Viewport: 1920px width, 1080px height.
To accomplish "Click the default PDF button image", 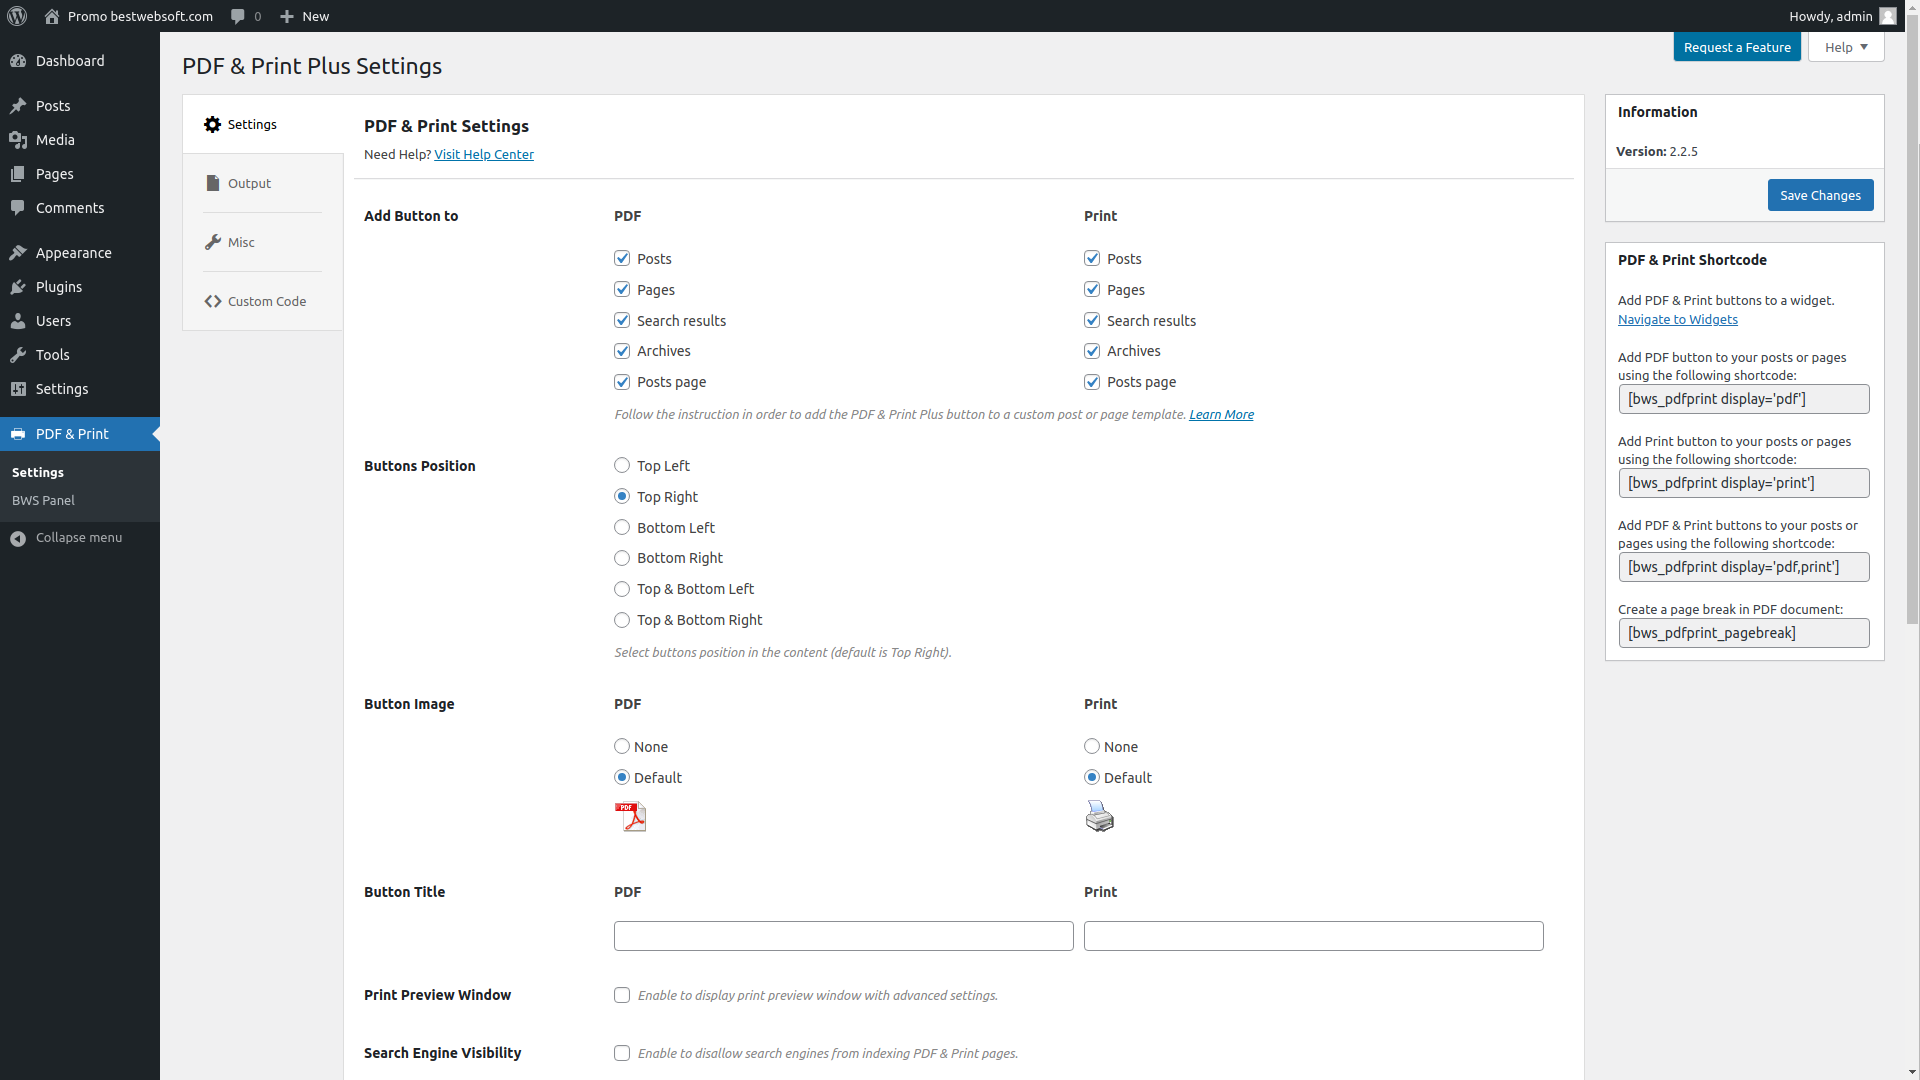I will tap(630, 817).
